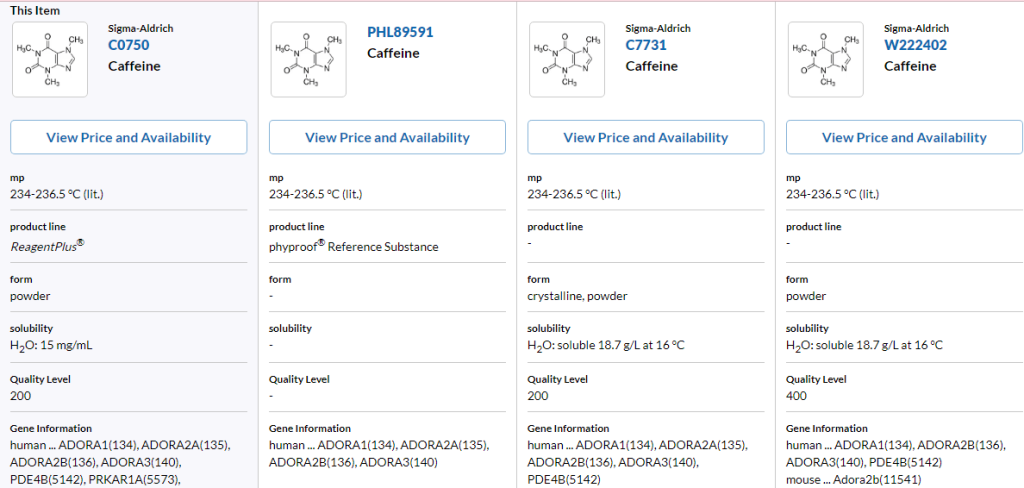Image resolution: width=1024 pixels, height=488 pixels.
Task: Open the C0750 product link
Action: click(x=128, y=45)
